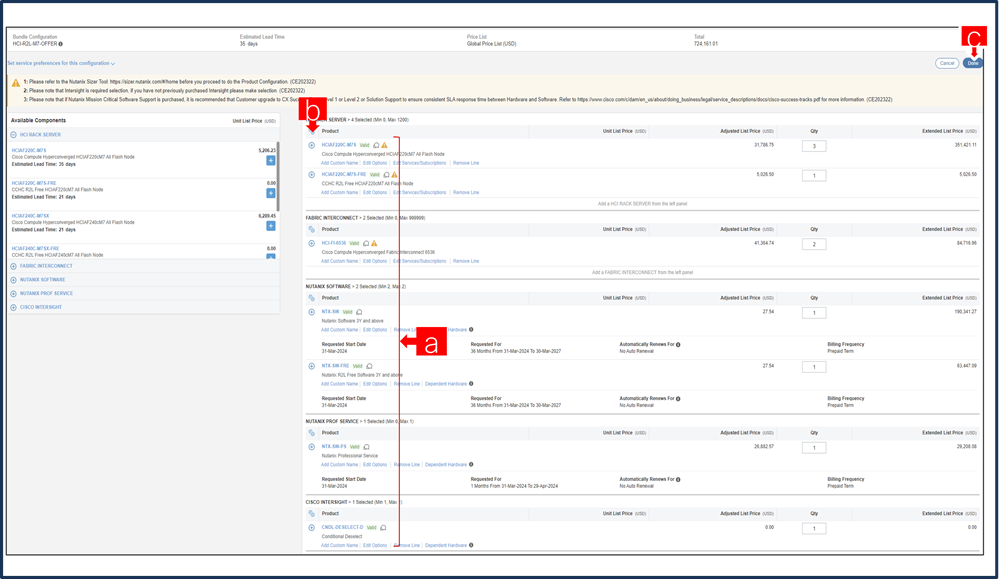Click the quantity field for CNDL-DESELECT-D
This screenshot has width=999, height=579.
[814, 528]
